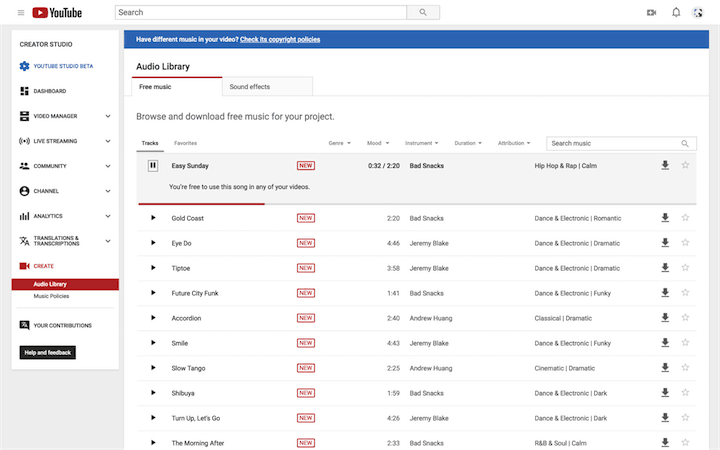Expand the Video Manager section chevron
This screenshot has height=450, width=720.
point(108,116)
